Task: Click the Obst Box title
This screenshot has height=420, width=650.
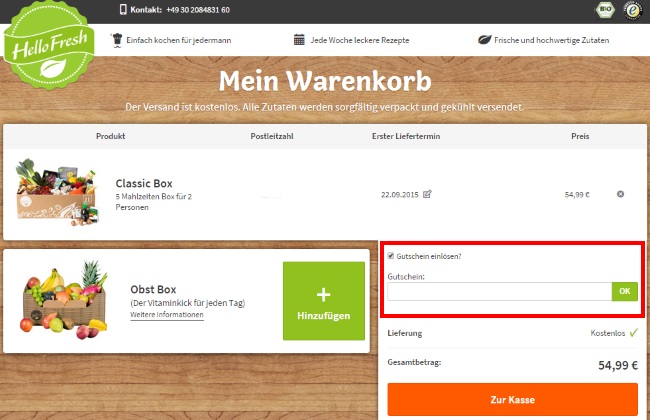Action: pyautogui.click(x=153, y=289)
